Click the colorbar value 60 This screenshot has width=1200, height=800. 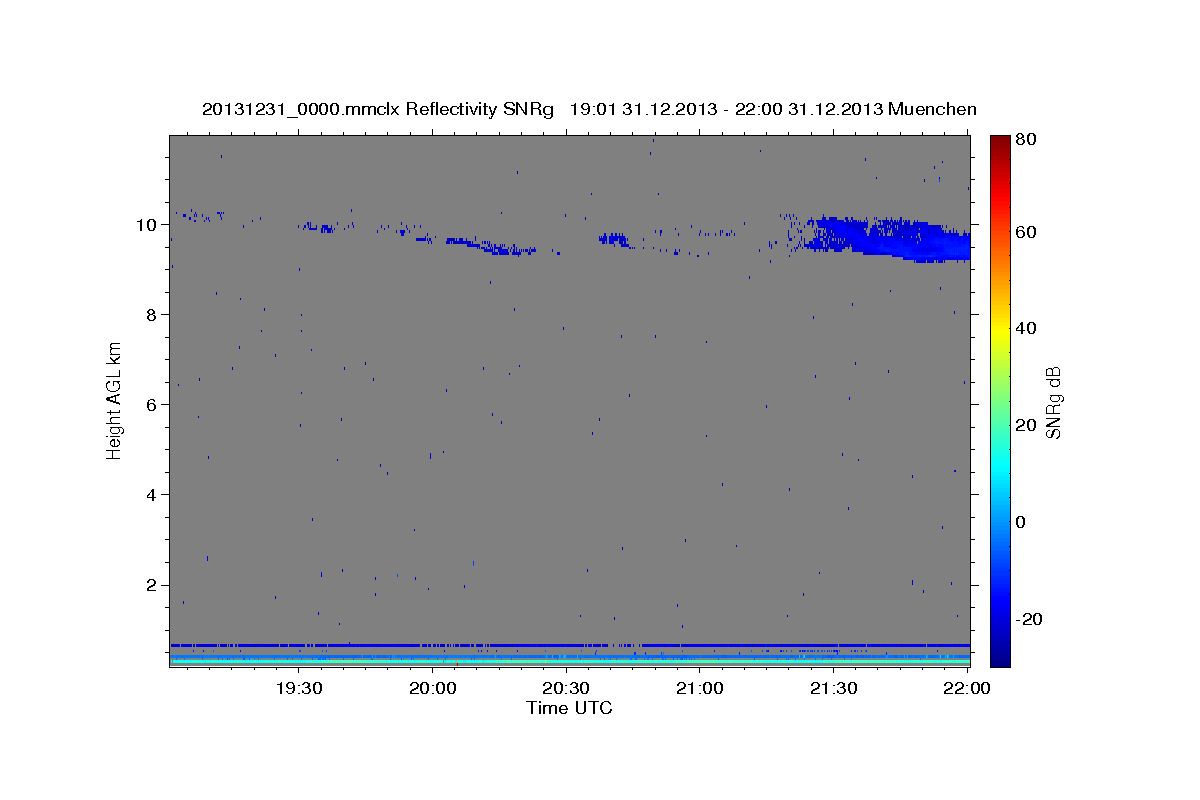click(x=1027, y=232)
